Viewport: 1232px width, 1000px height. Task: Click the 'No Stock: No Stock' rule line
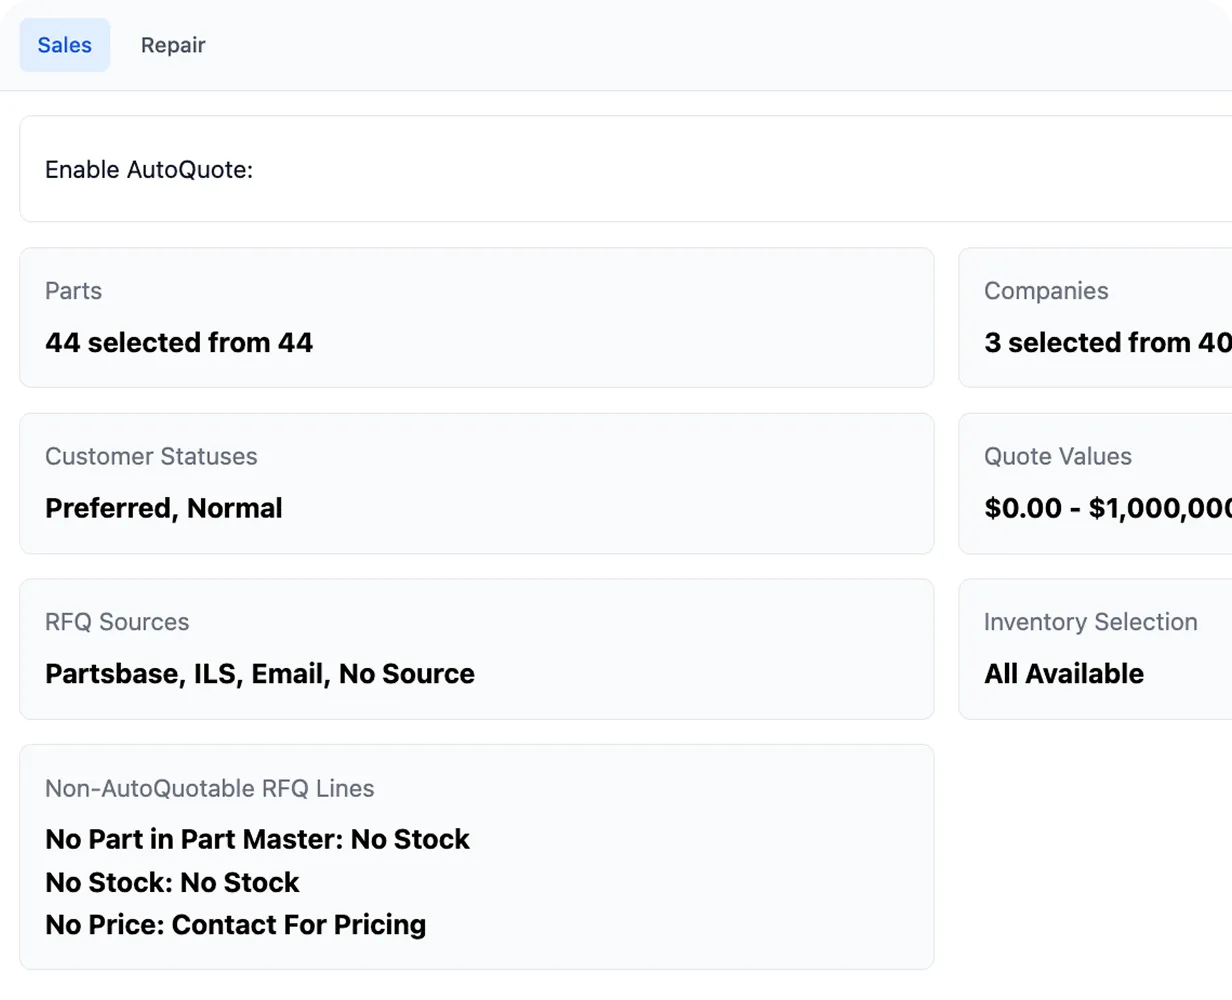[x=171, y=882]
